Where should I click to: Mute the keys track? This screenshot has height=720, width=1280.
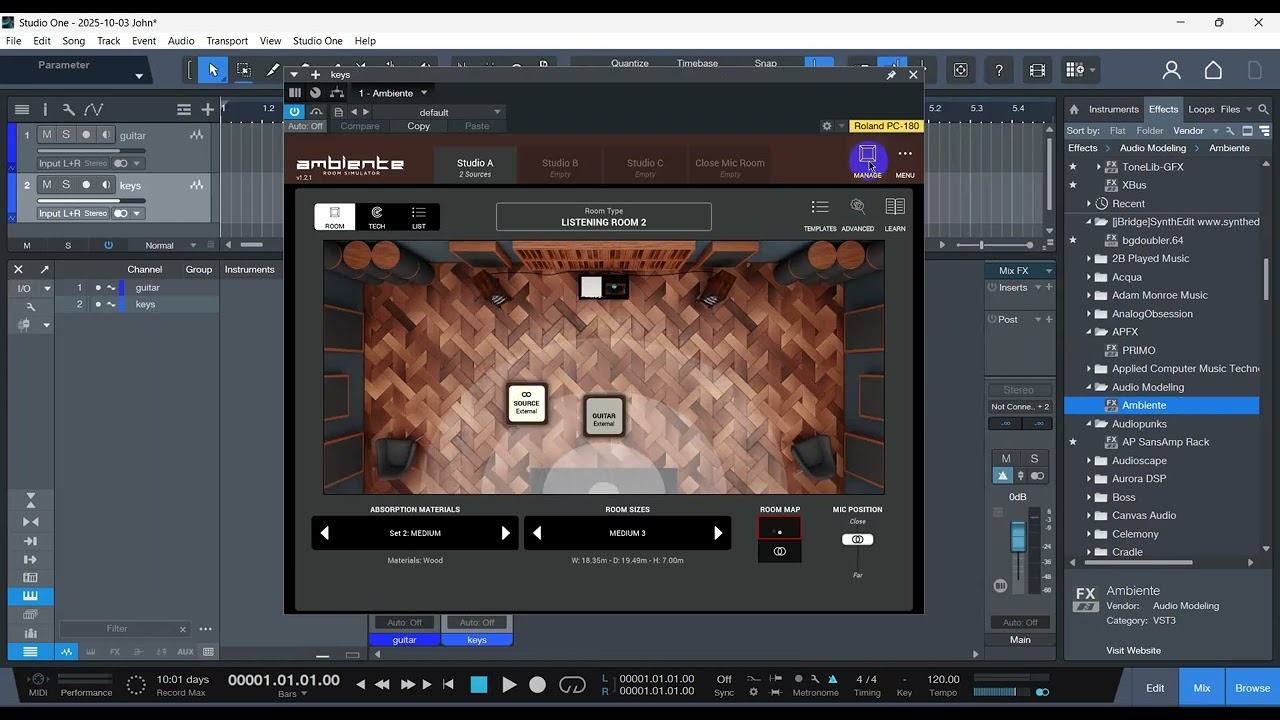[x=47, y=185]
